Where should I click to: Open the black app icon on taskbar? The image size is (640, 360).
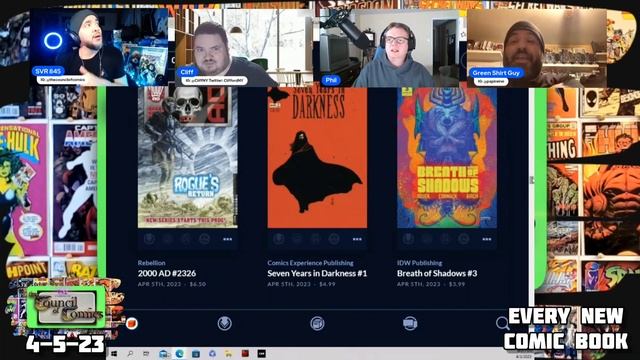tap(262, 353)
